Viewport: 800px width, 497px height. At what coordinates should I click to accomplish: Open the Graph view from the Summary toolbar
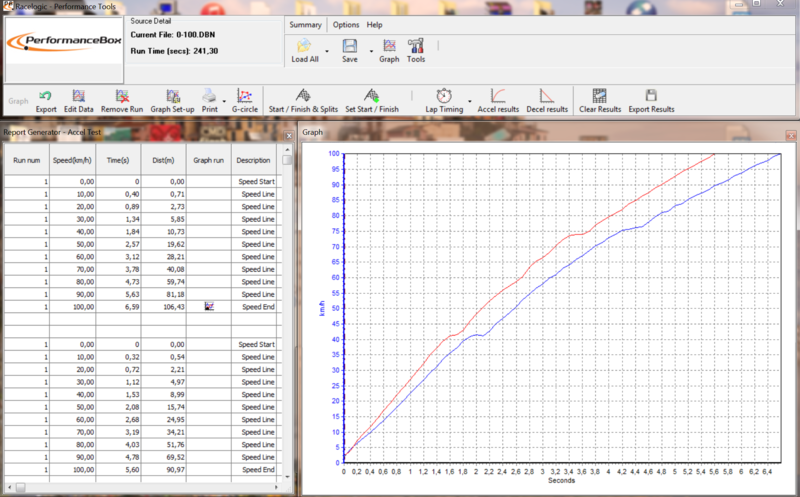[389, 46]
